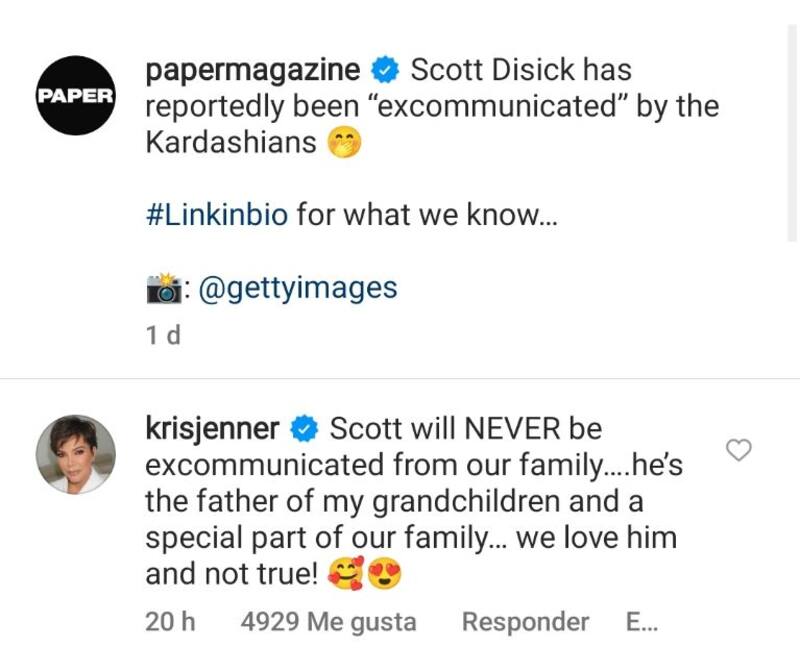Click the krisjenner username

coord(212,429)
